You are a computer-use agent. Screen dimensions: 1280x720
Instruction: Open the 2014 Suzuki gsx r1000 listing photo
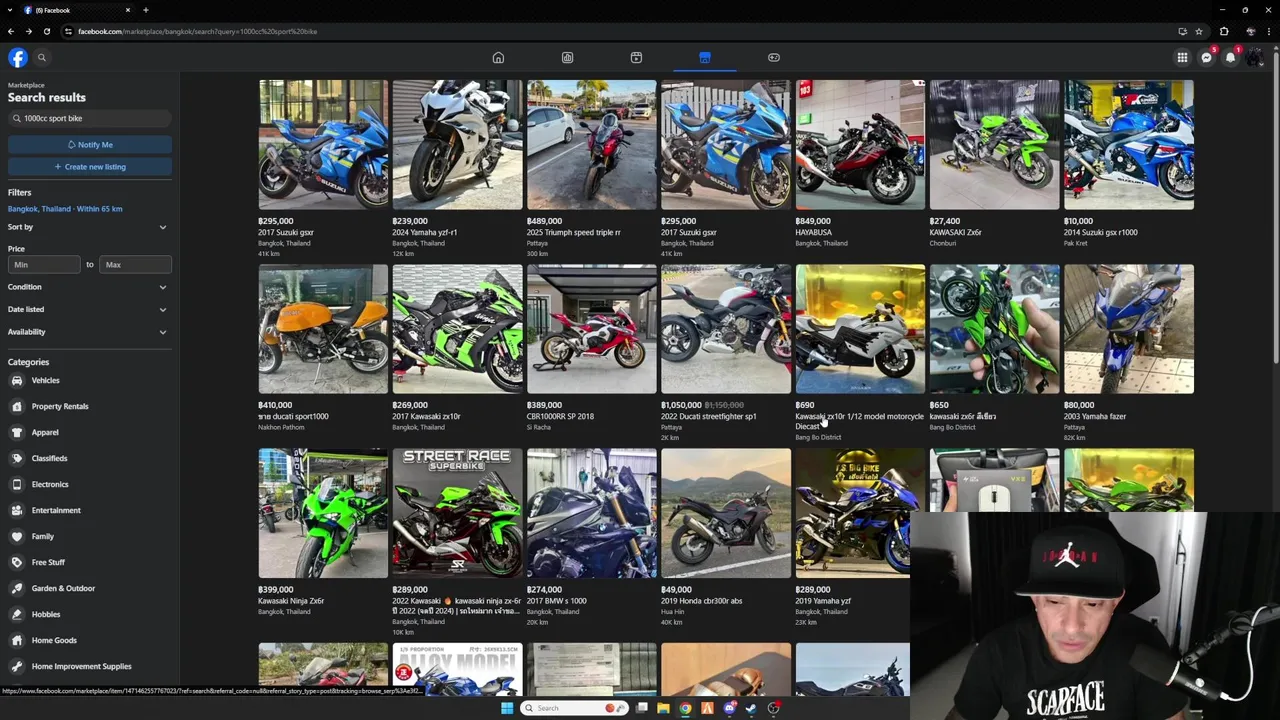coord(1129,145)
